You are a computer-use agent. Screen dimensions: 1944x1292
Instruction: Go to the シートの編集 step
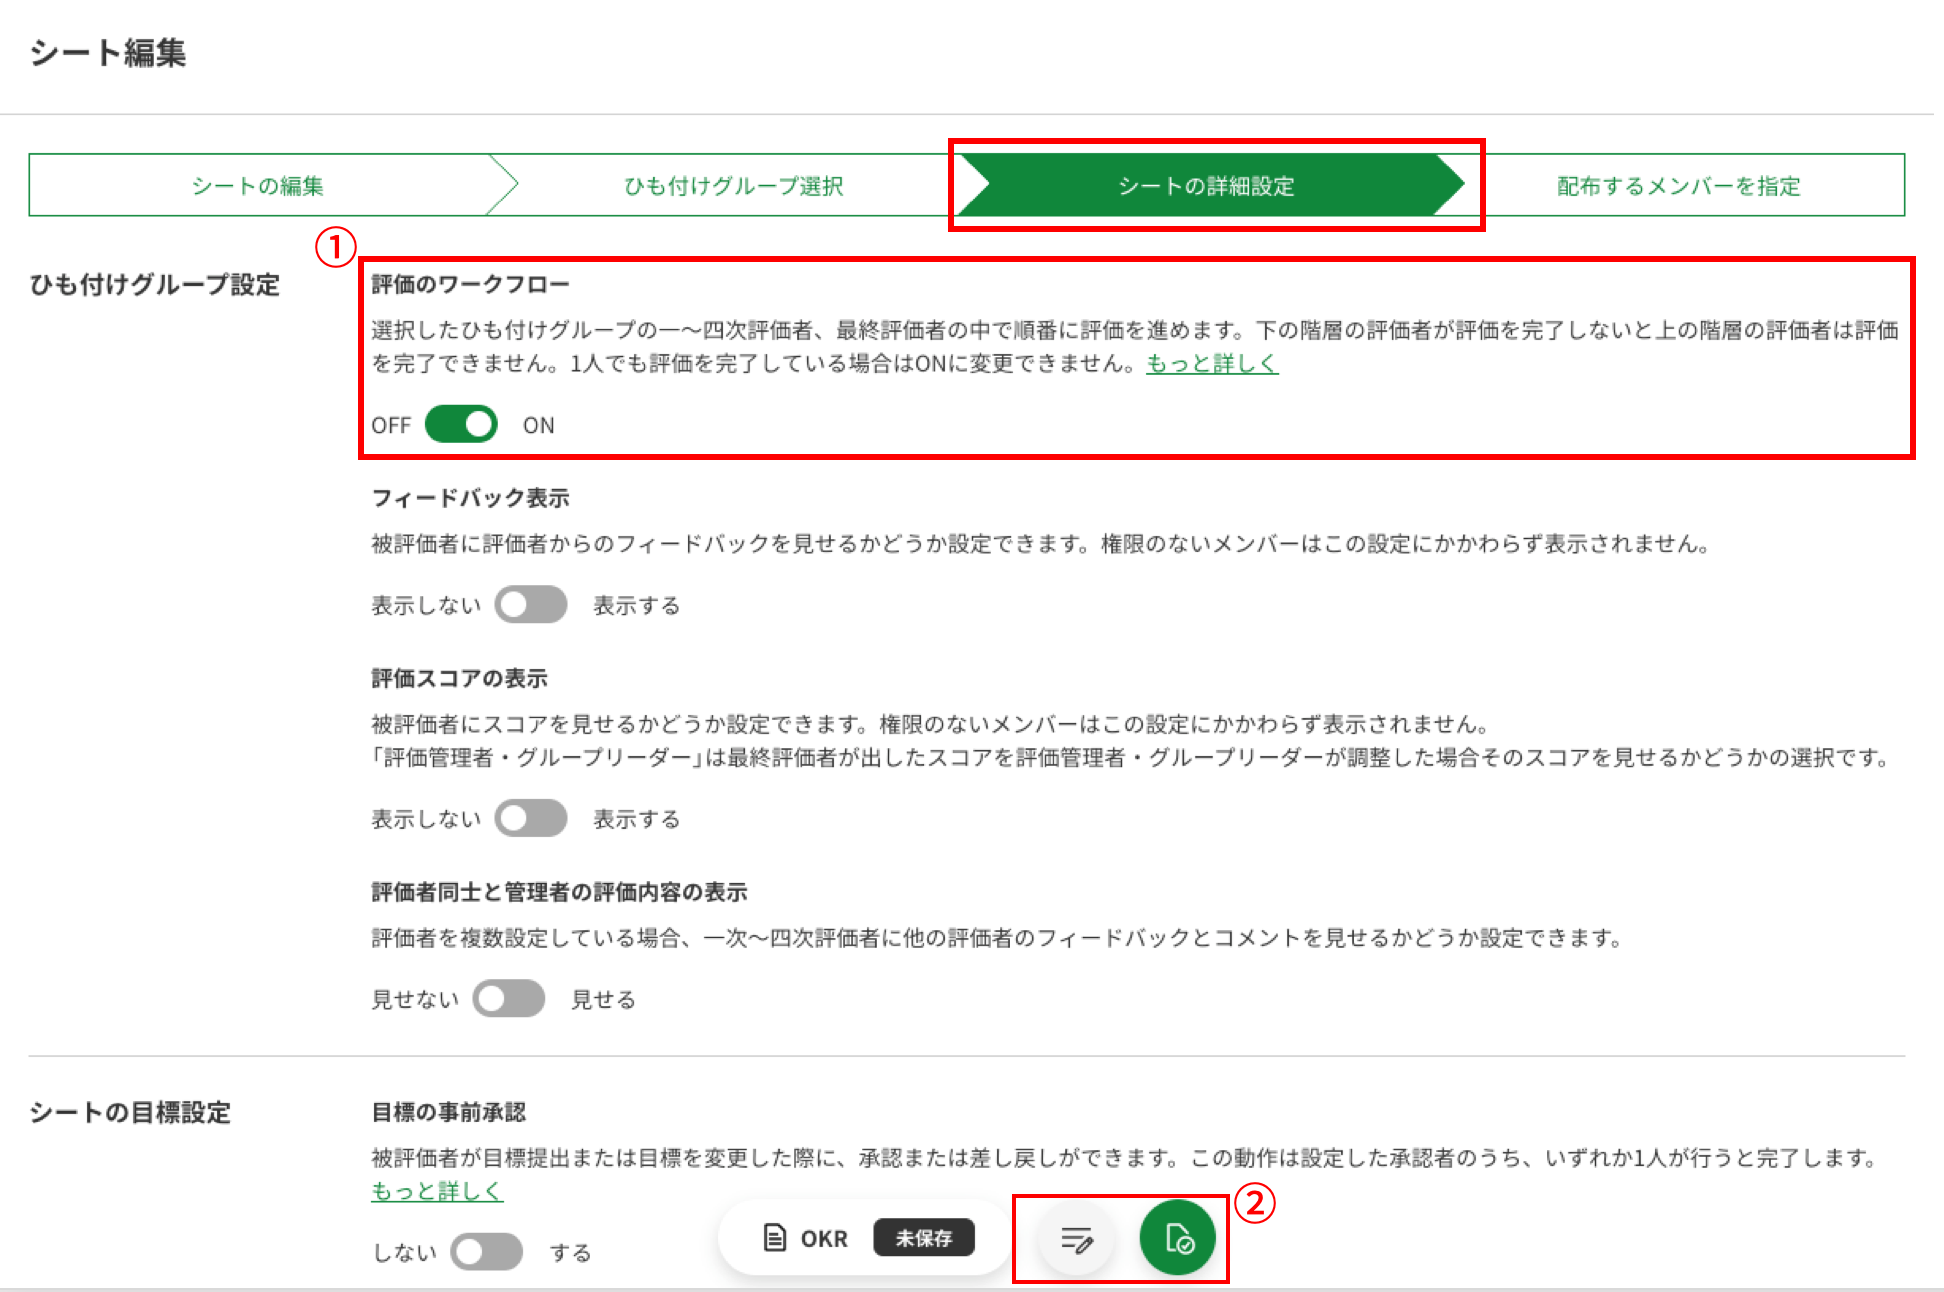point(257,186)
